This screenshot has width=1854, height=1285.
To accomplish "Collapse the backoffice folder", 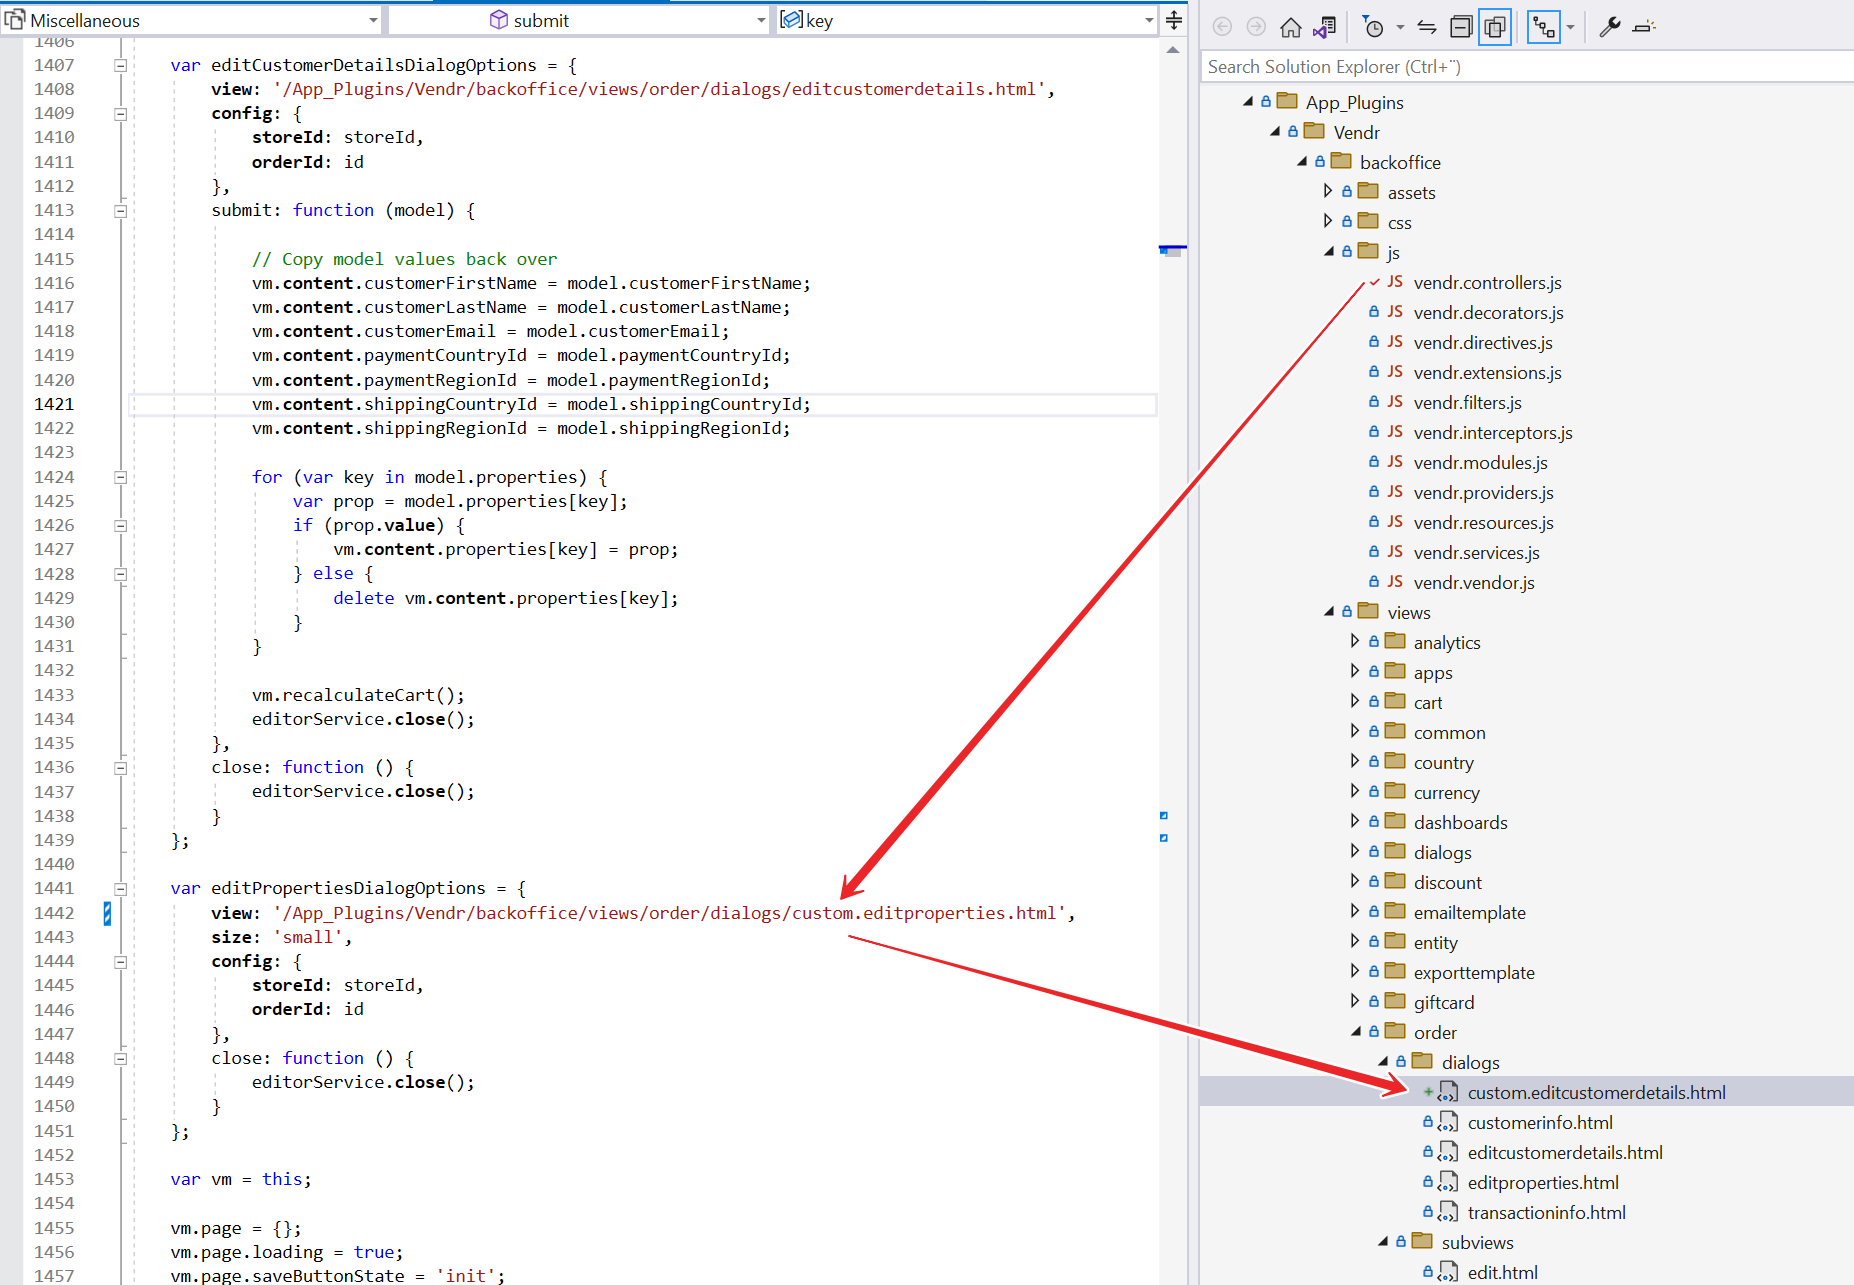I will [1302, 161].
